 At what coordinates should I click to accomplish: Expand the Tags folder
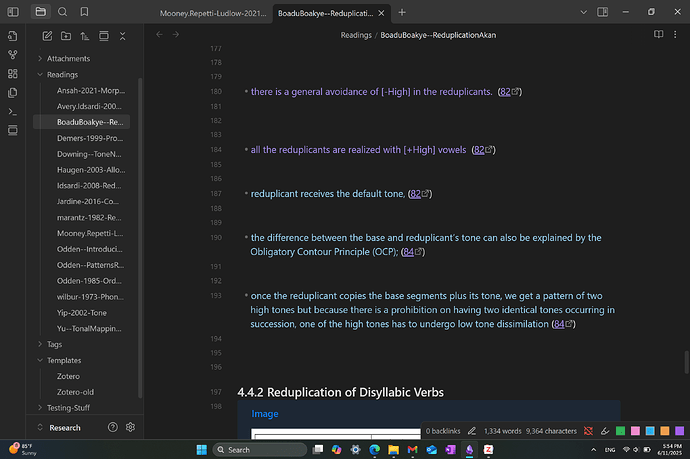pyautogui.click(x=54, y=344)
